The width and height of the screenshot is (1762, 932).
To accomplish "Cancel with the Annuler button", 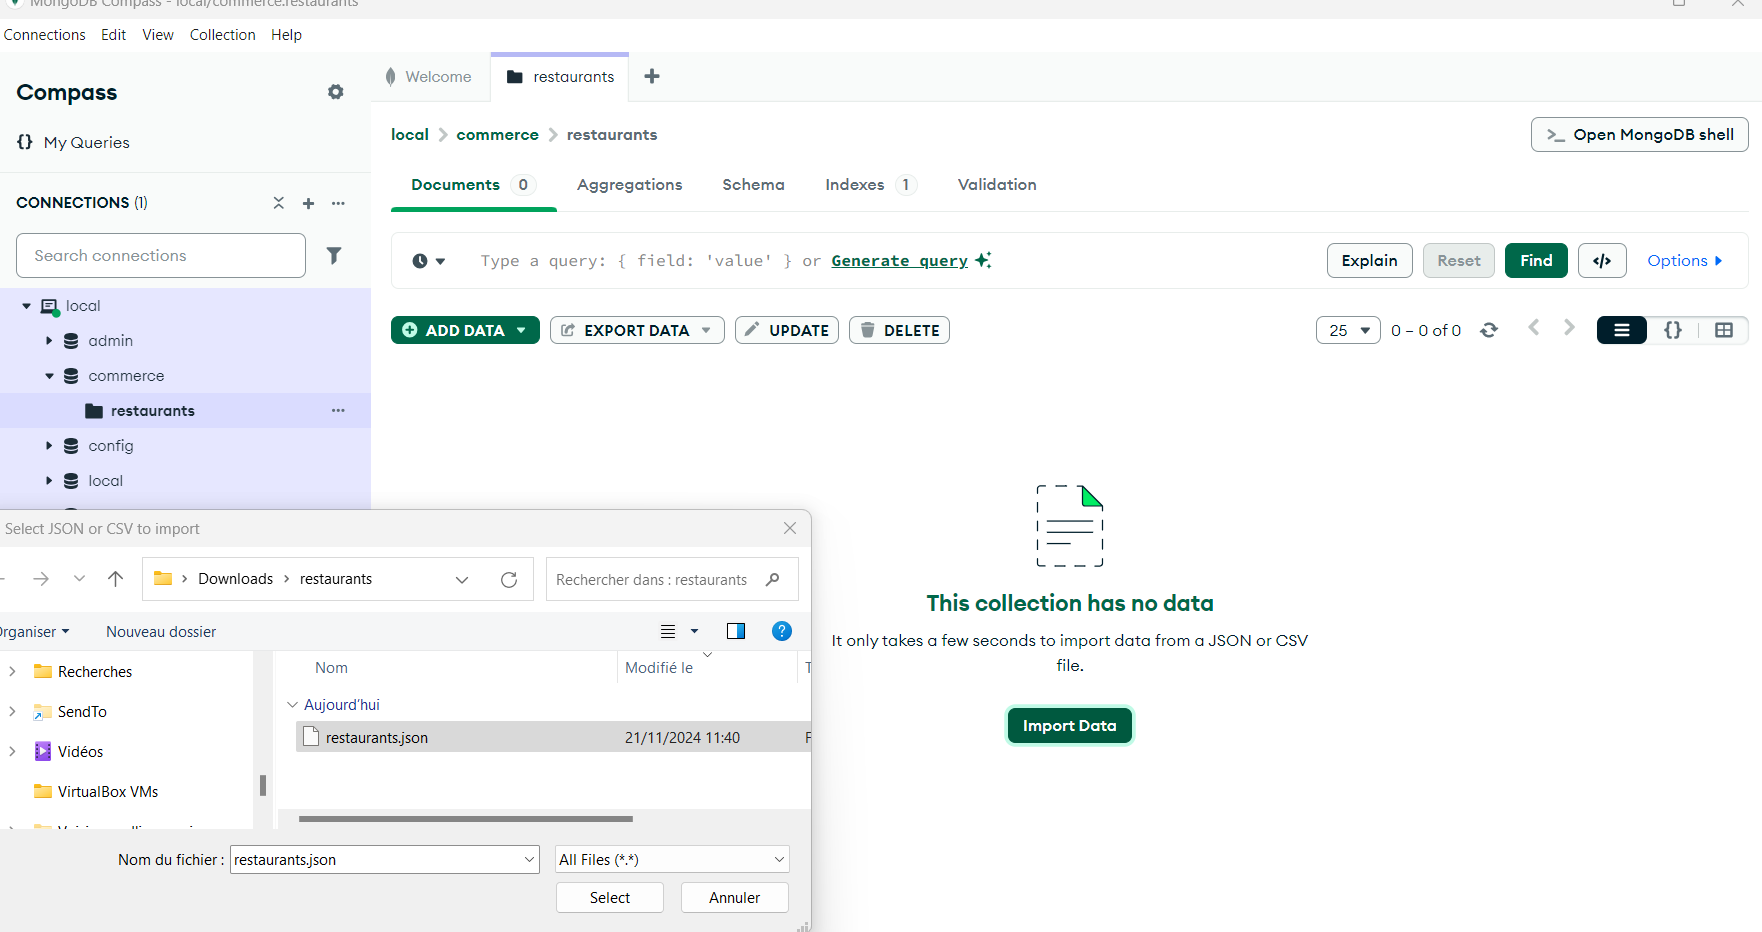I will (735, 898).
